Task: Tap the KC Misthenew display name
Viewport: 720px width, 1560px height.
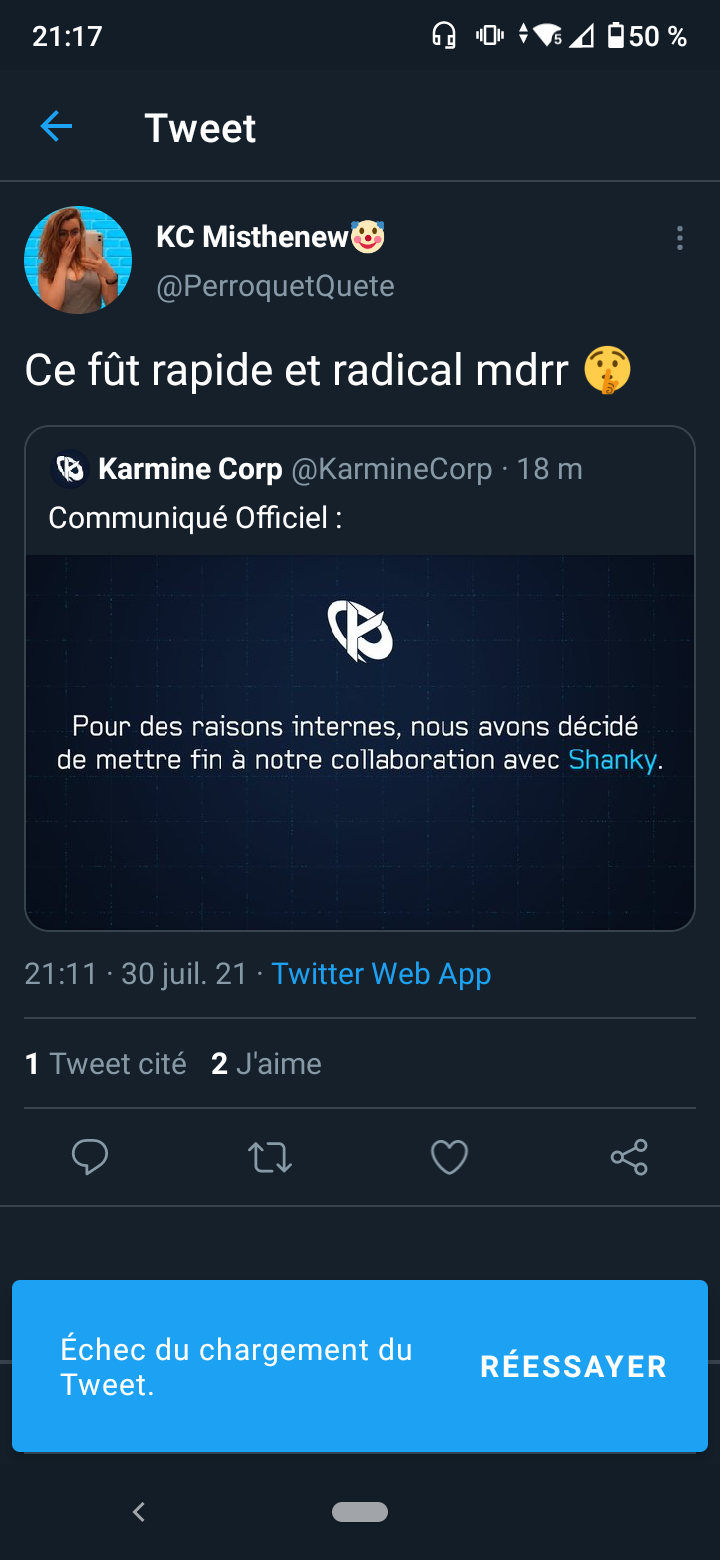Action: click(252, 237)
